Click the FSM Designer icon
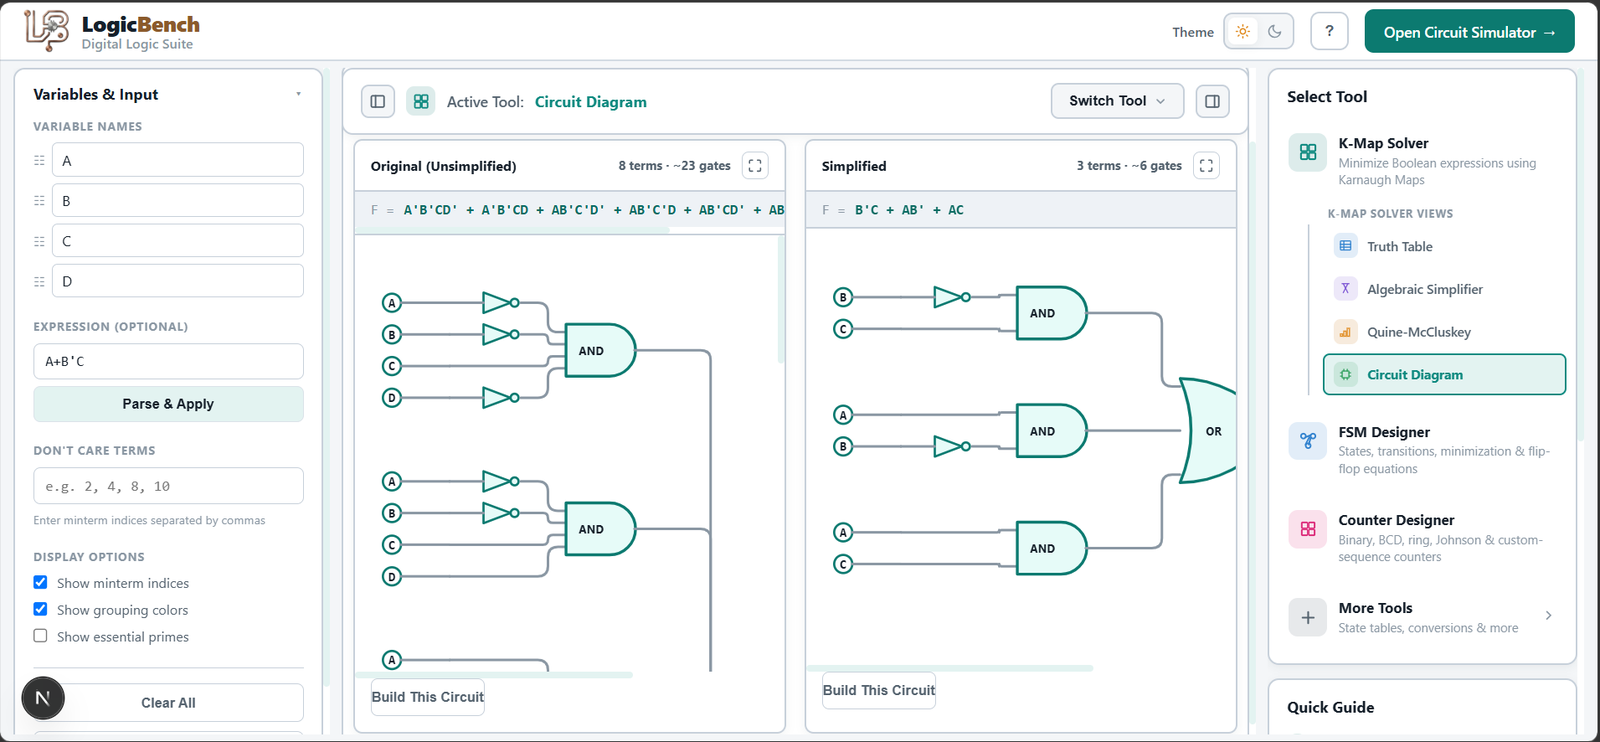This screenshot has width=1600, height=742. tap(1307, 440)
